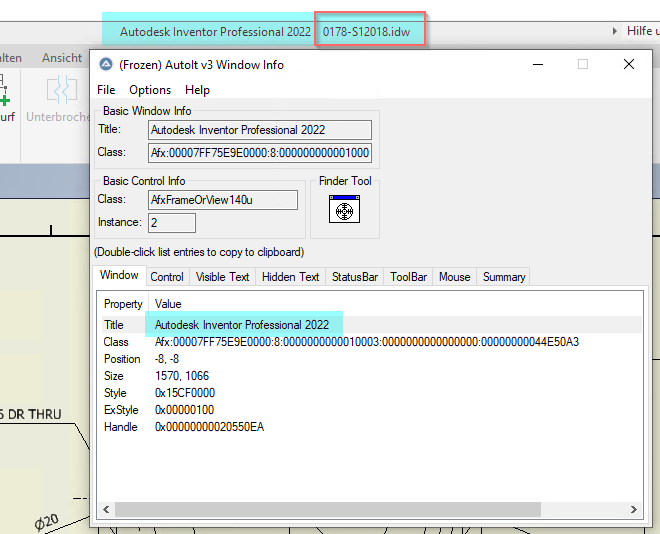Select the Class row with Afx value
This screenshot has height=534, width=660.
(x=372, y=342)
